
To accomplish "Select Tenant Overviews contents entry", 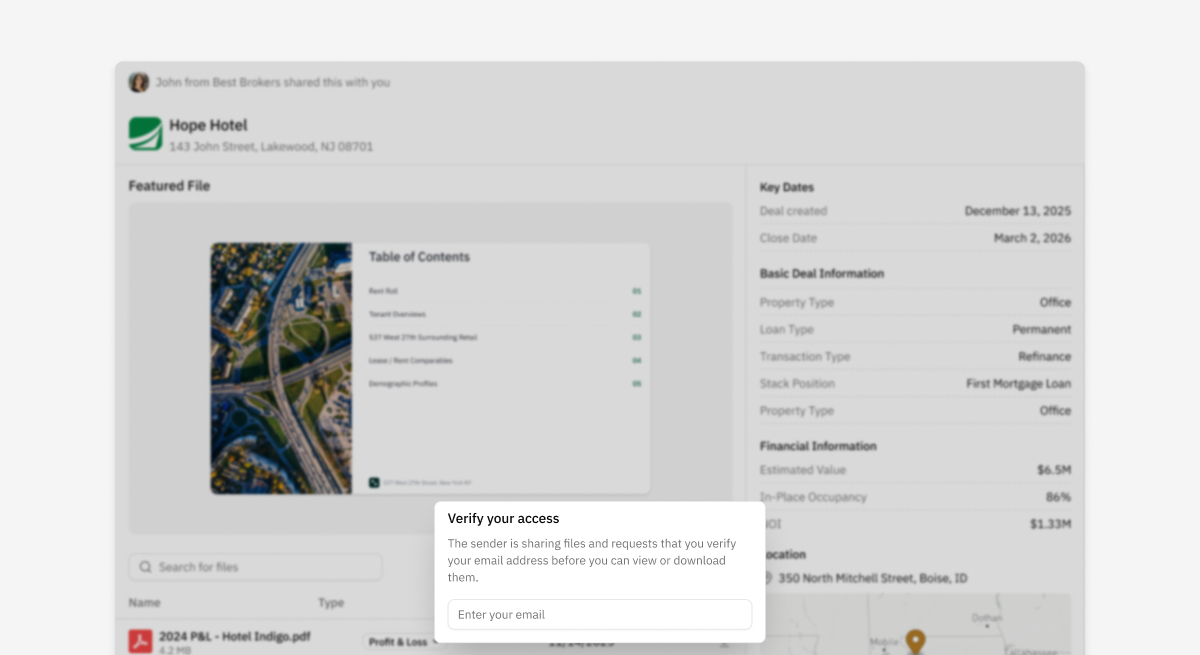I will coord(397,314).
